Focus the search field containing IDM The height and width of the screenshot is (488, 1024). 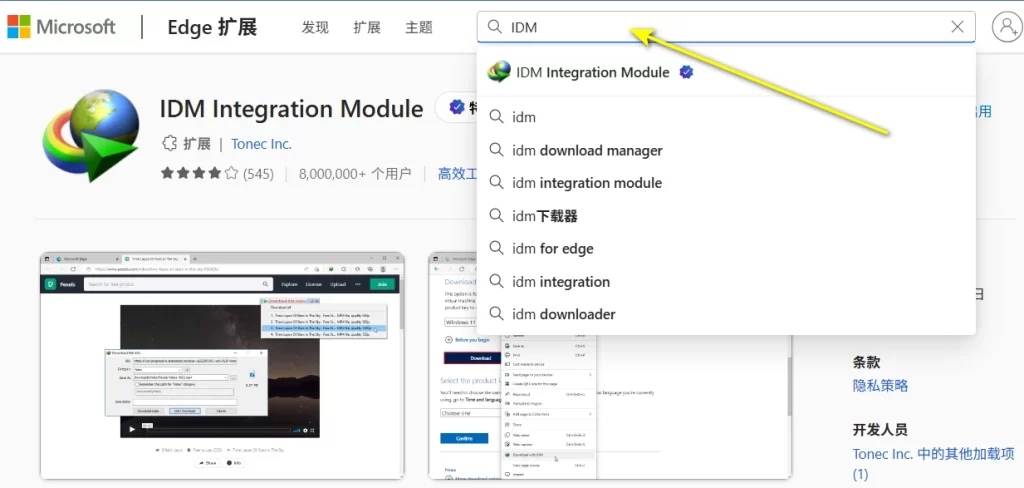725,27
